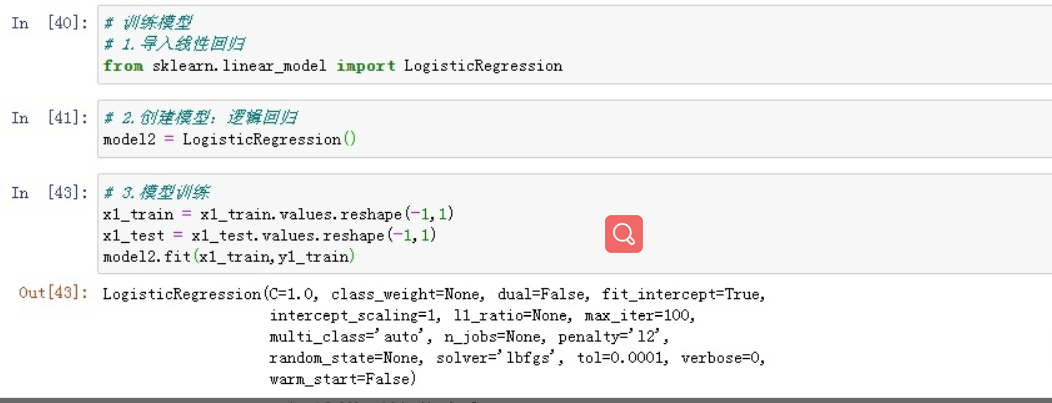The width and height of the screenshot is (1052, 403).
Task: Click the red magnifier search icon
Action: [x=623, y=234]
